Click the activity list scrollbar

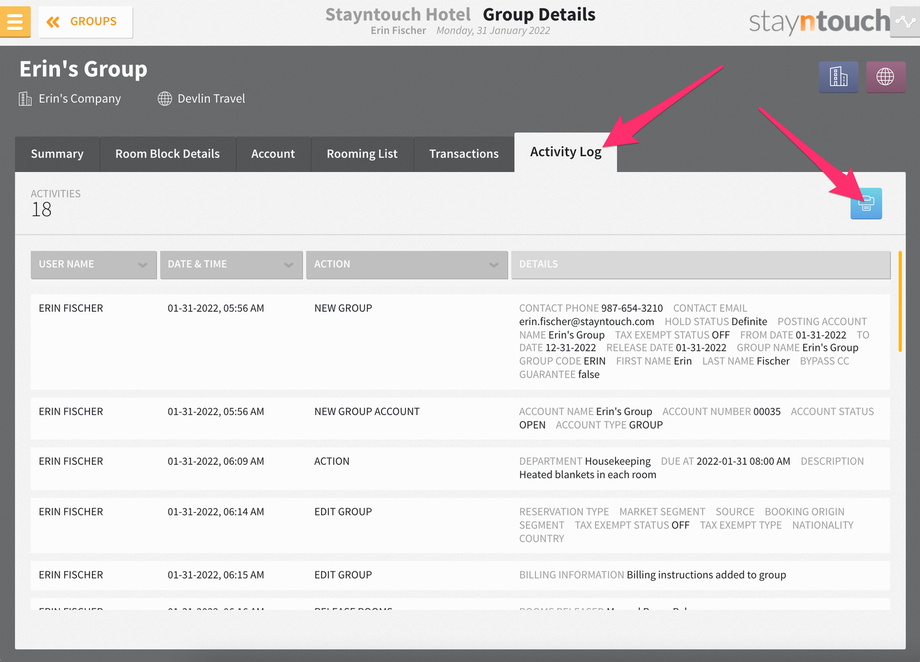click(900, 302)
